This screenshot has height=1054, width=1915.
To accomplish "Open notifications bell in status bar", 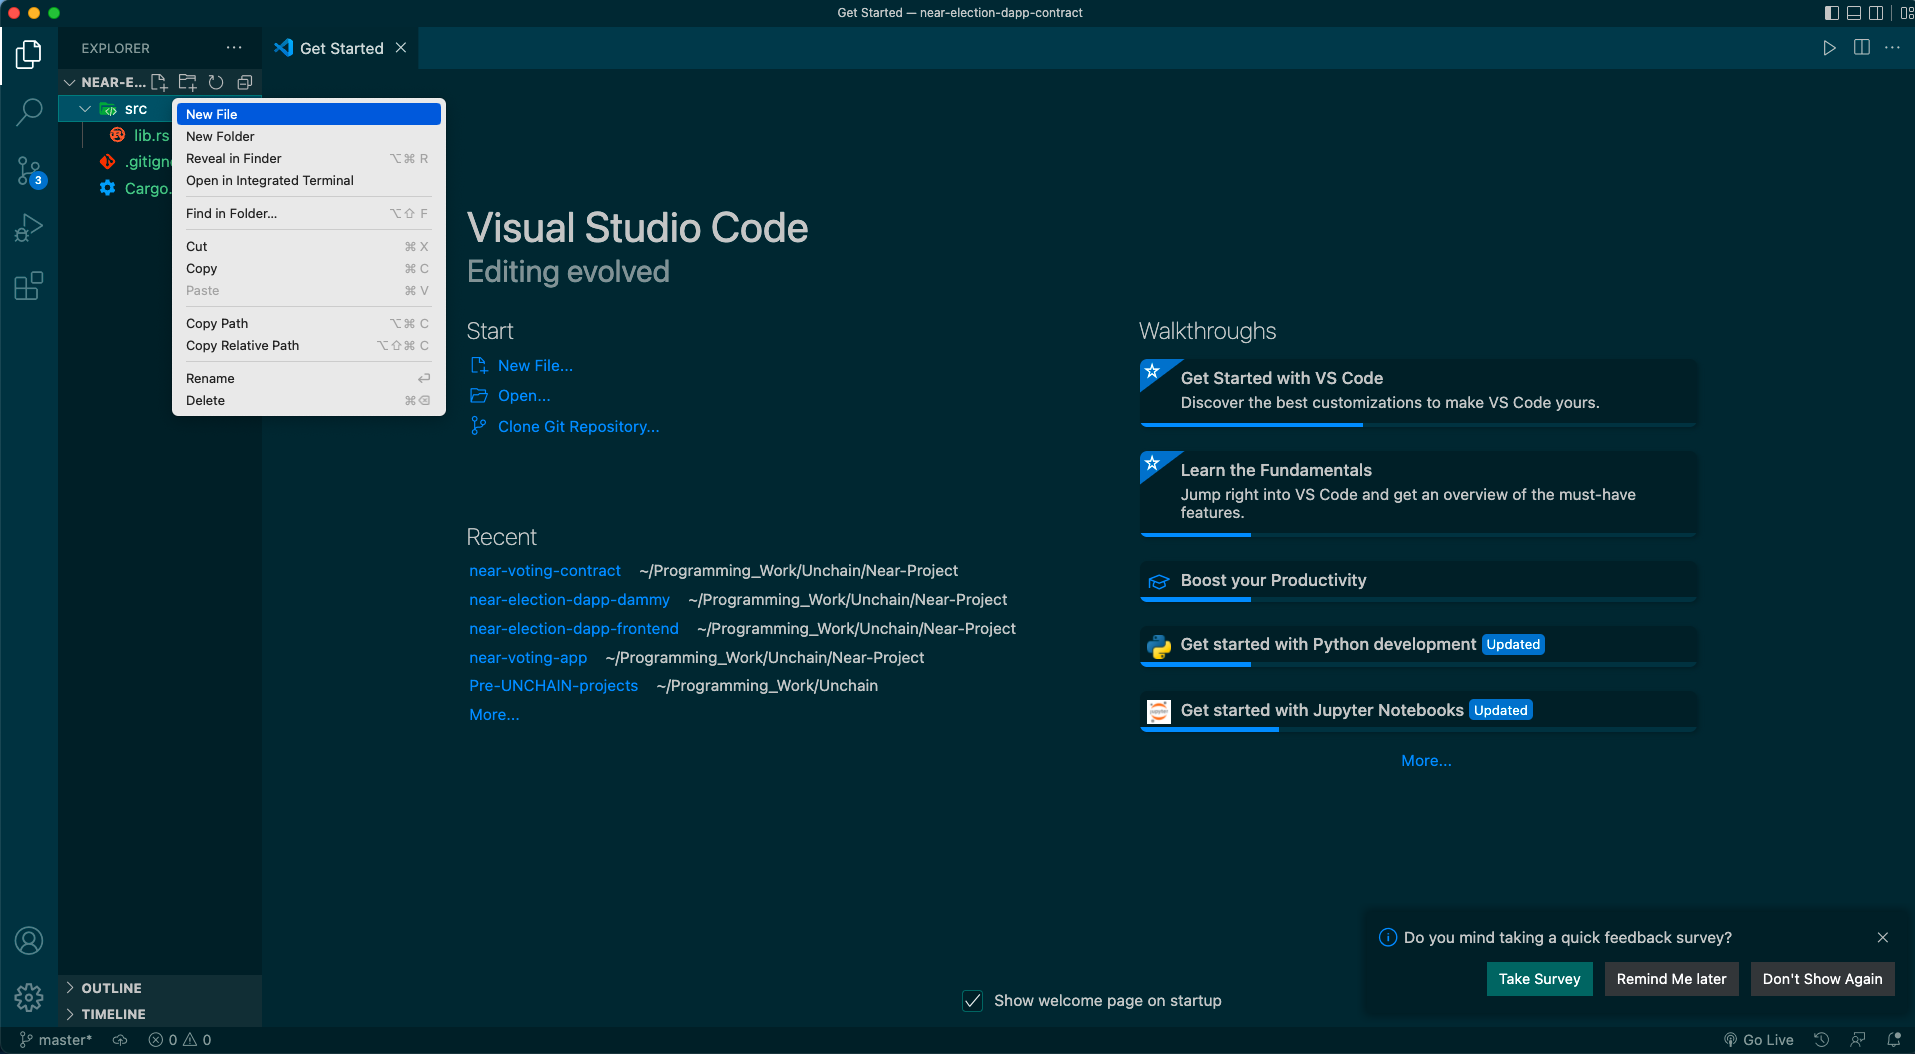I will tap(1894, 1040).
